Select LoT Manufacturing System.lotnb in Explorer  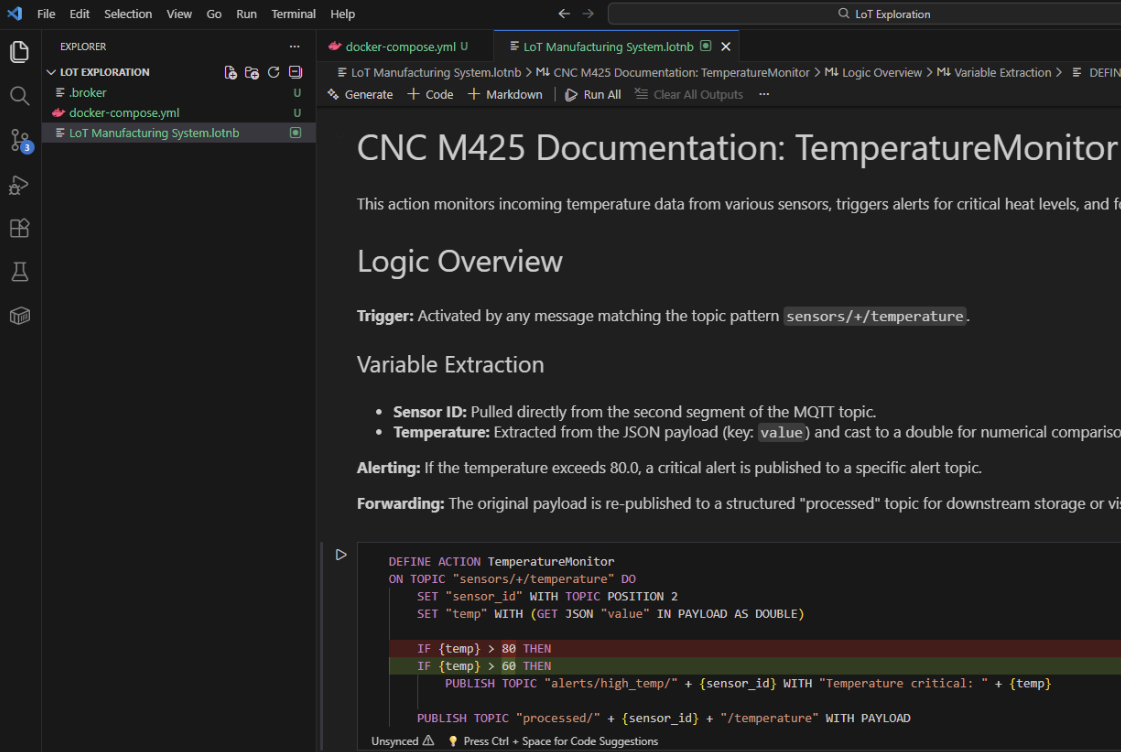(x=179, y=133)
